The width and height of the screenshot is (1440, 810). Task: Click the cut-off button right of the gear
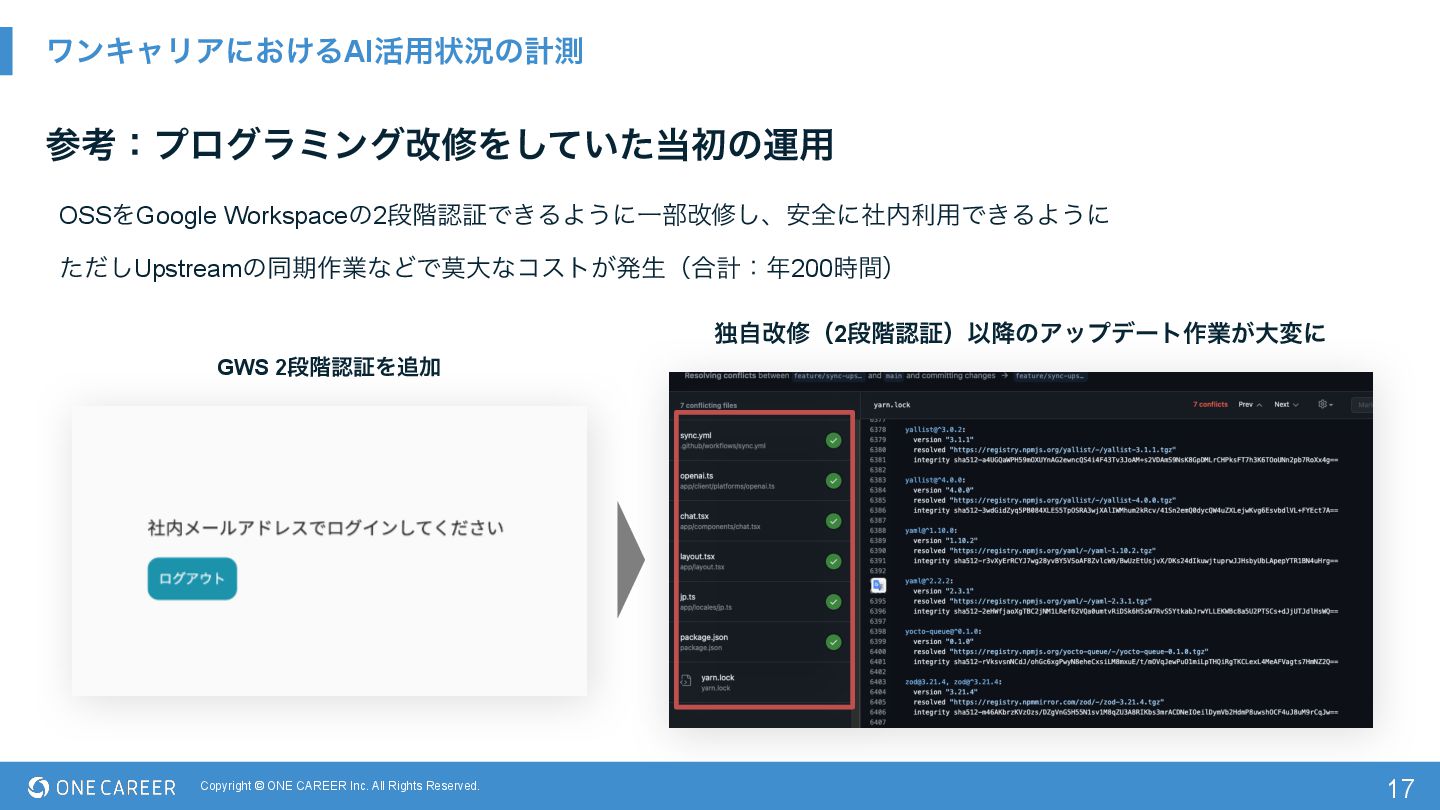pyautogui.click(x=1361, y=404)
